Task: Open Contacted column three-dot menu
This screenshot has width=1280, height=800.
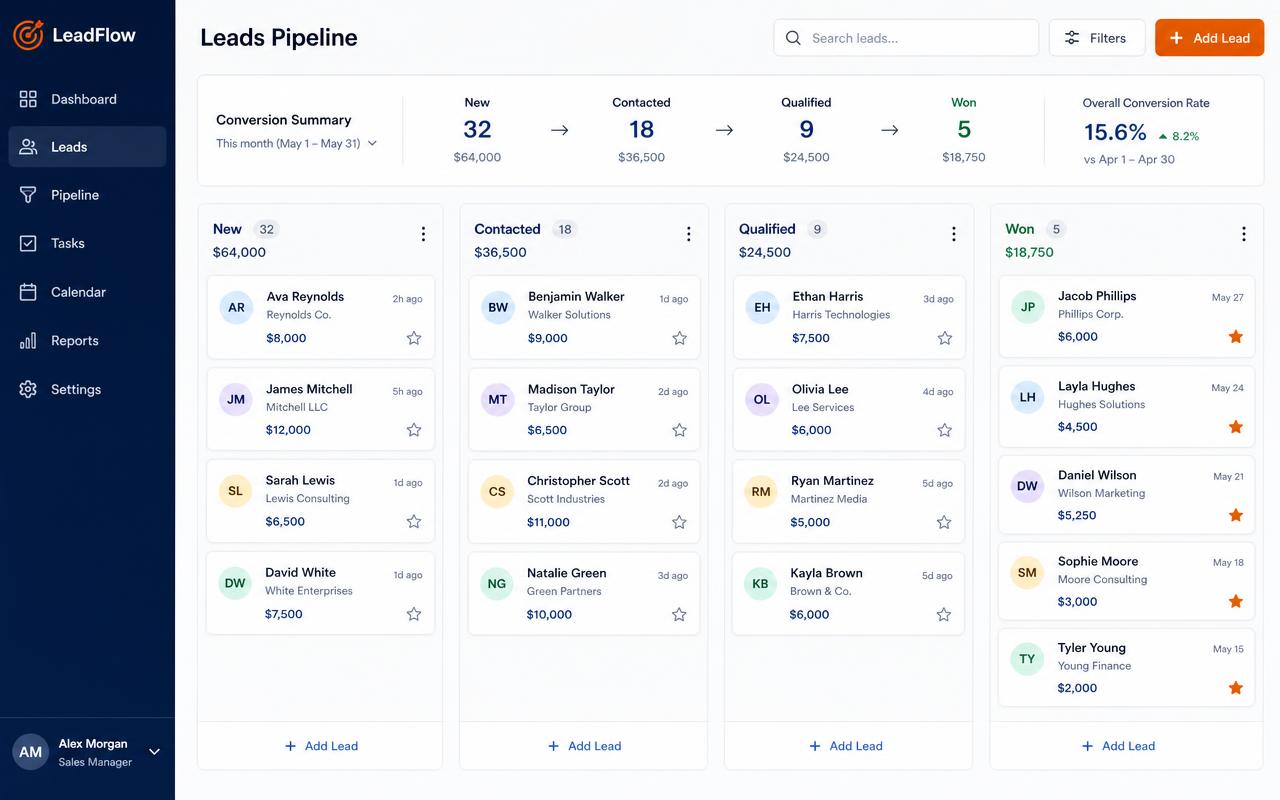Action: point(688,234)
